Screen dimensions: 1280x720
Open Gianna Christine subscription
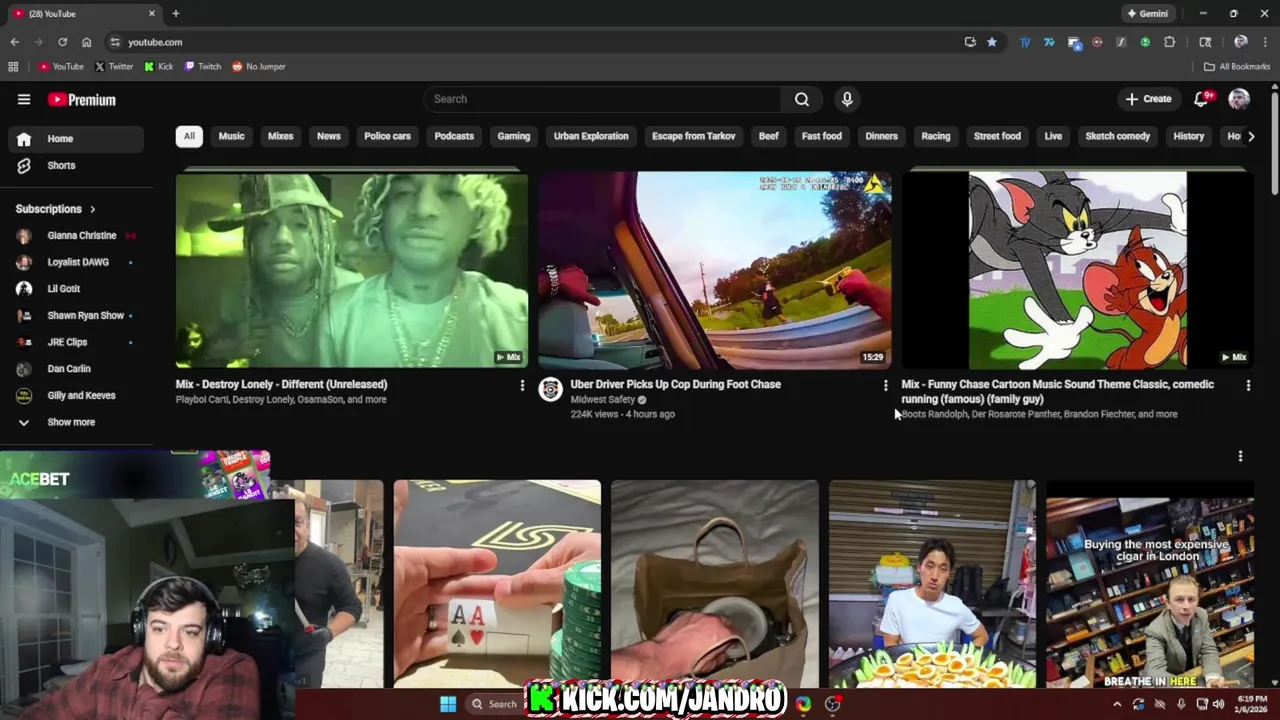pos(76,235)
